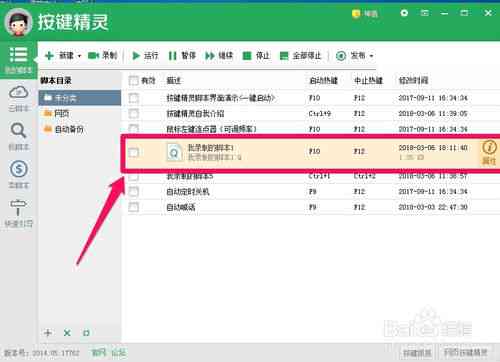Sort by the 启动热键 column header
This screenshot has height=362, width=500.
click(x=323, y=80)
